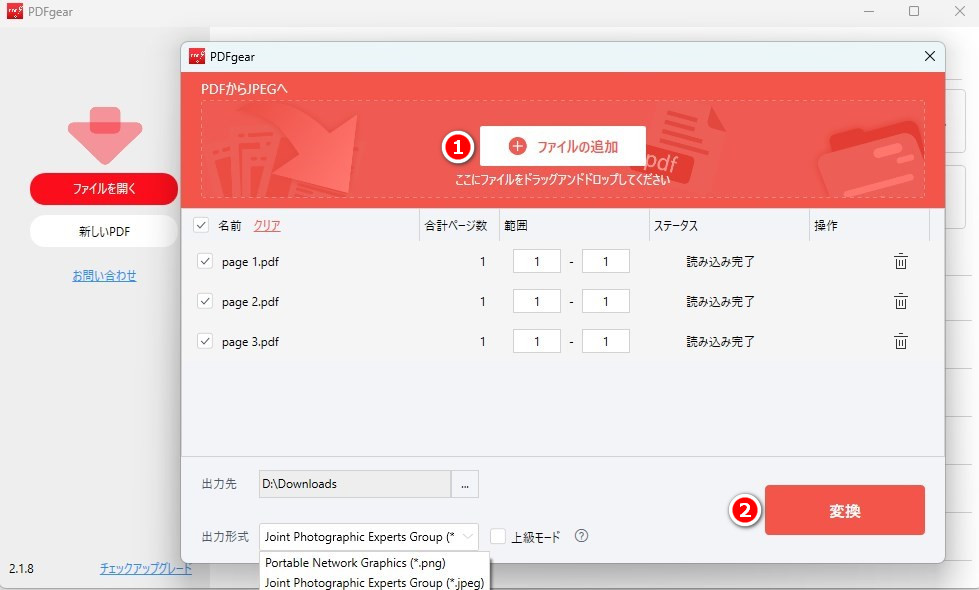Delete page 1.pdf using its trash icon
This screenshot has height=590, width=979.
tap(900, 261)
